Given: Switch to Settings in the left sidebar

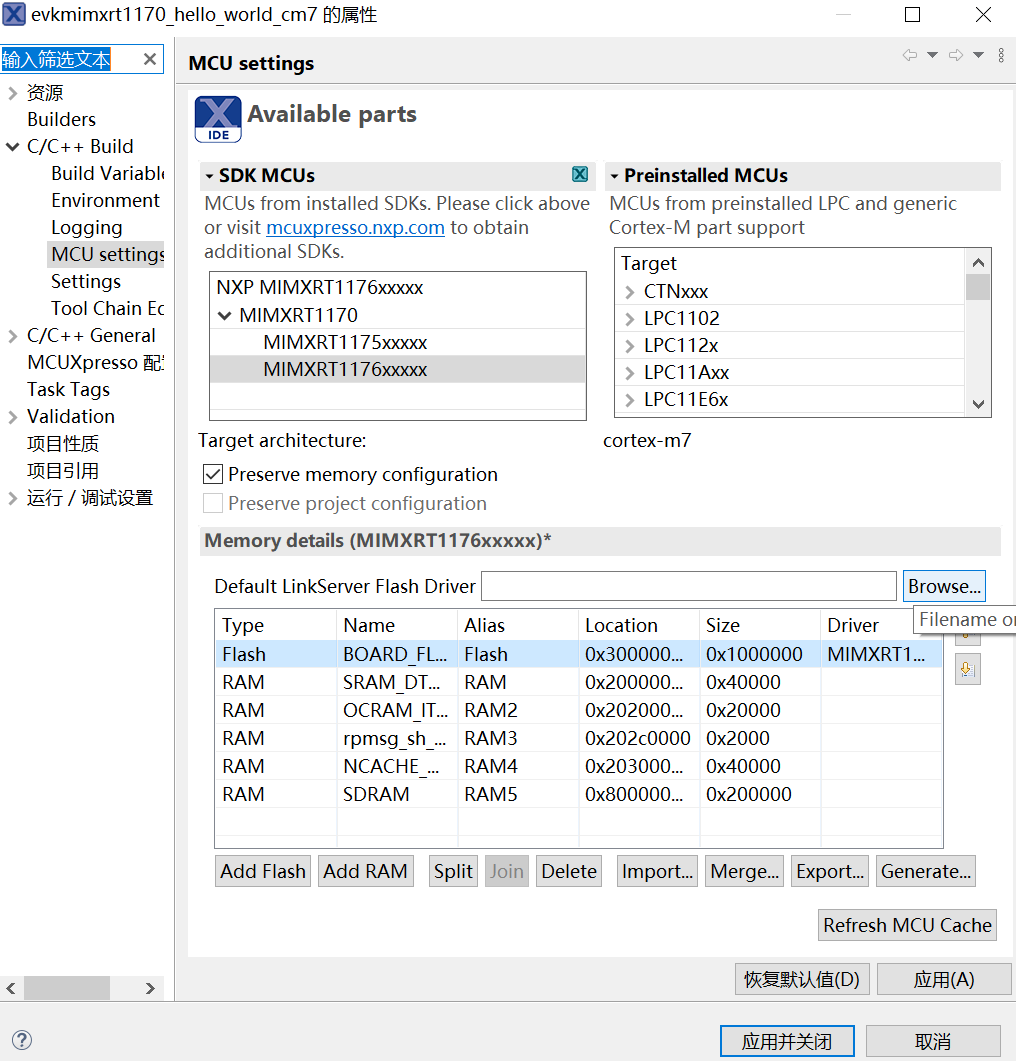Looking at the screenshot, I should click(x=85, y=281).
